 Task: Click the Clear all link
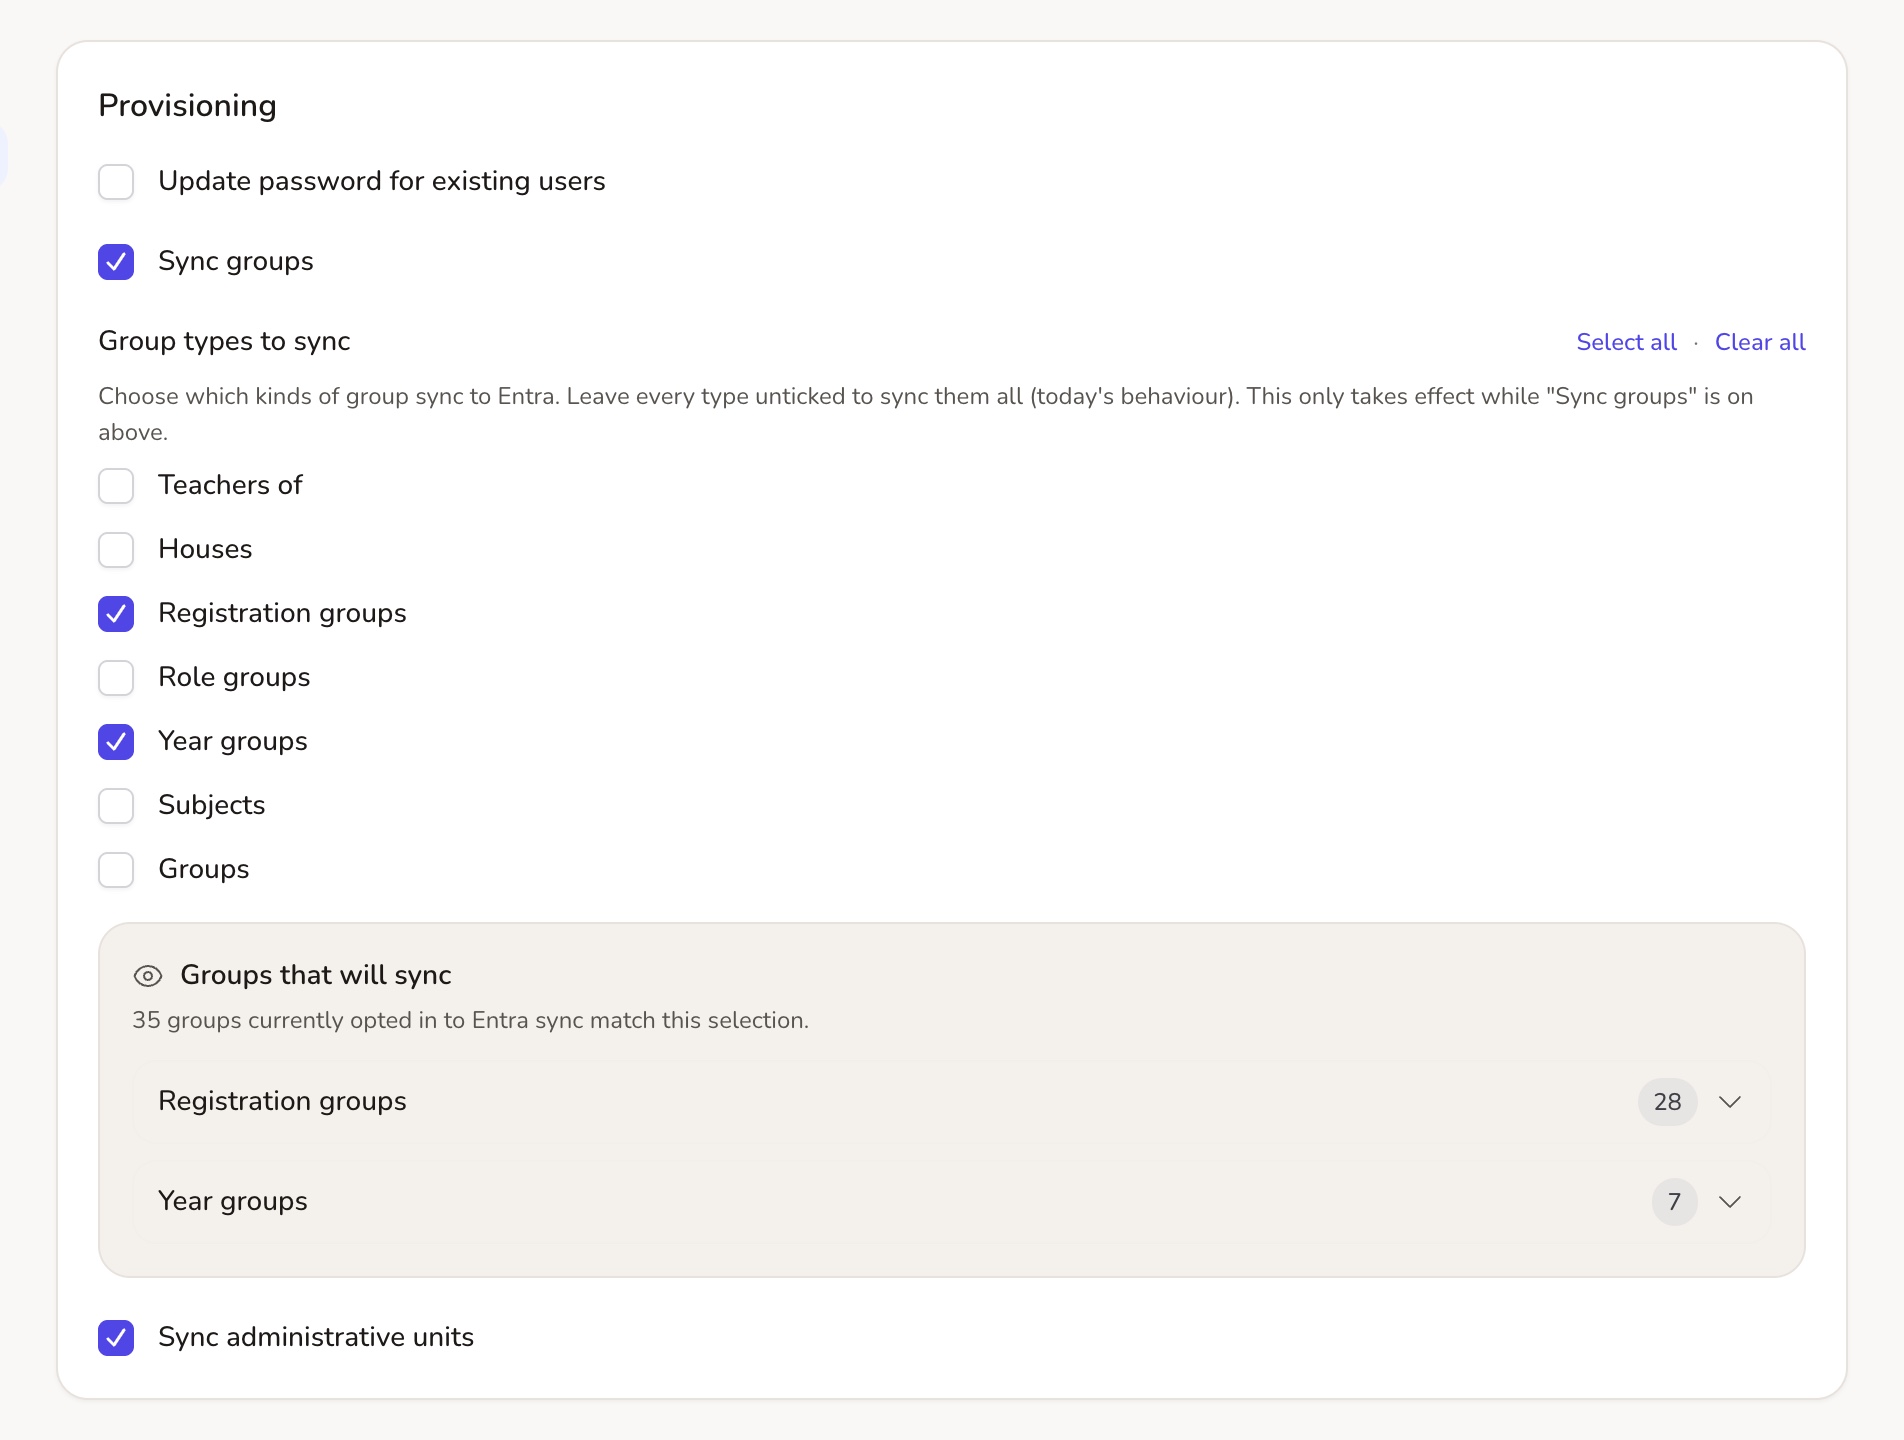1760,342
